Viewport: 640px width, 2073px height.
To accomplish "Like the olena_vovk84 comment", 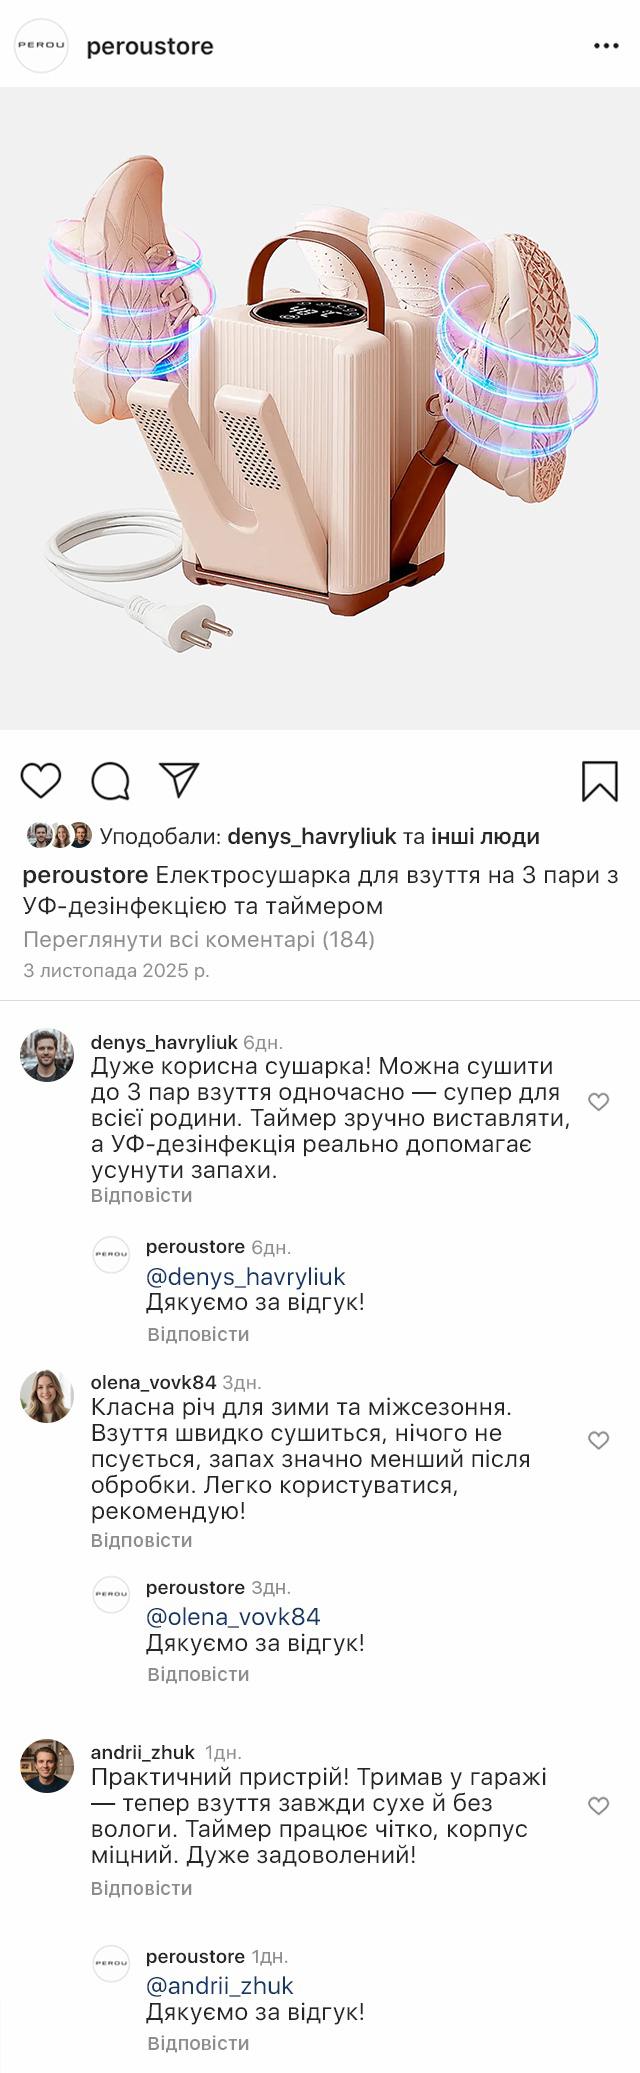I will [x=598, y=1440].
